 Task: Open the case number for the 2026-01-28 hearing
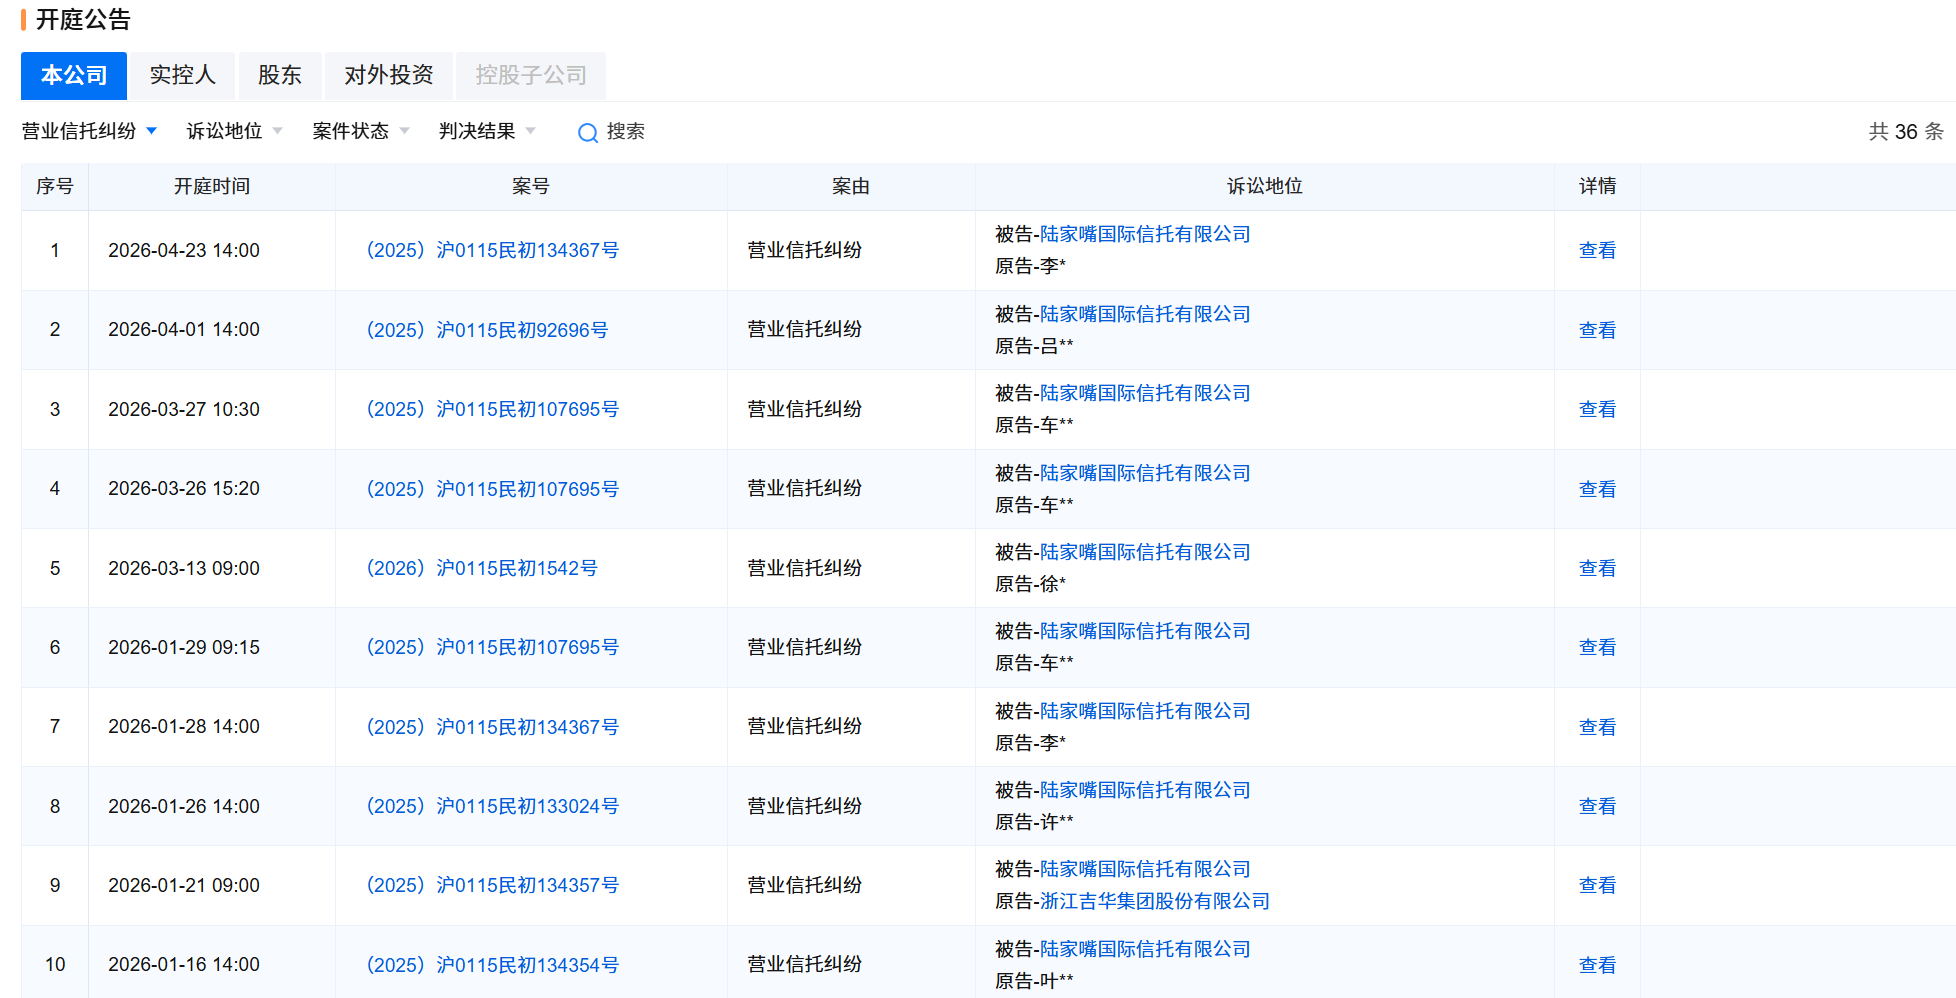click(492, 727)
